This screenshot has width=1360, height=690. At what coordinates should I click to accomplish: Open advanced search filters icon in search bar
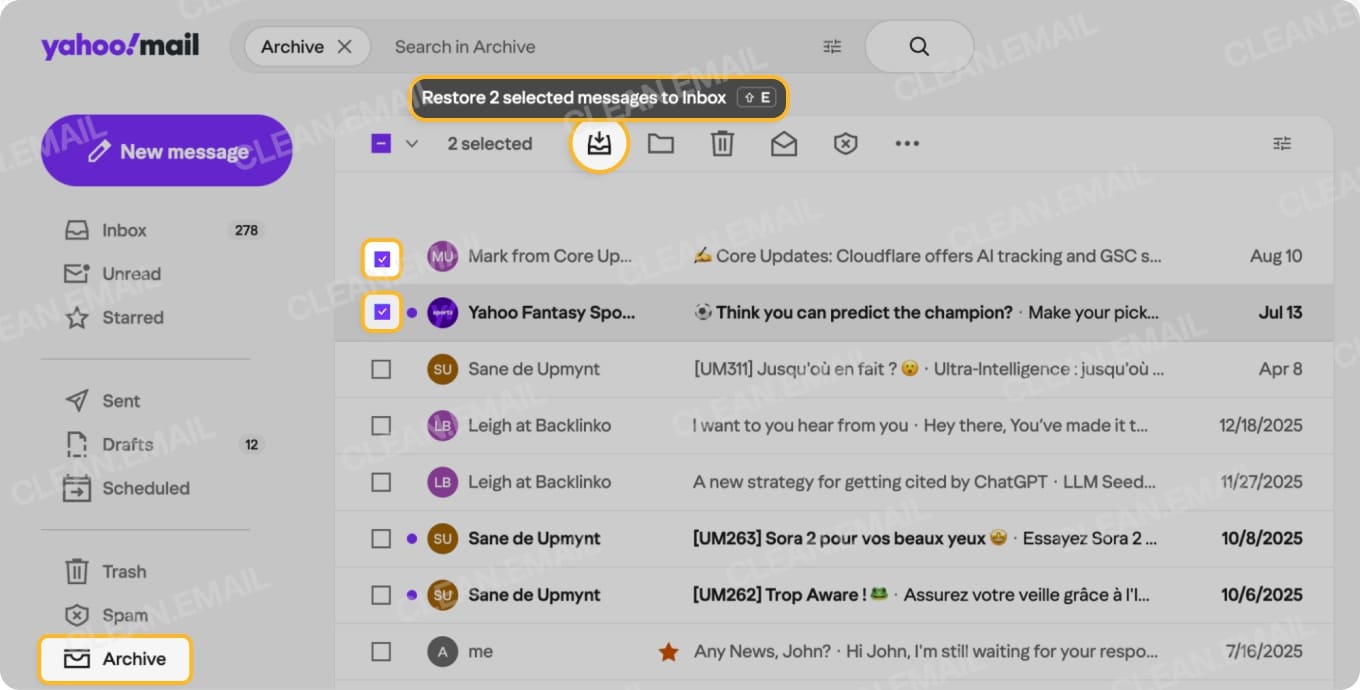832,46
